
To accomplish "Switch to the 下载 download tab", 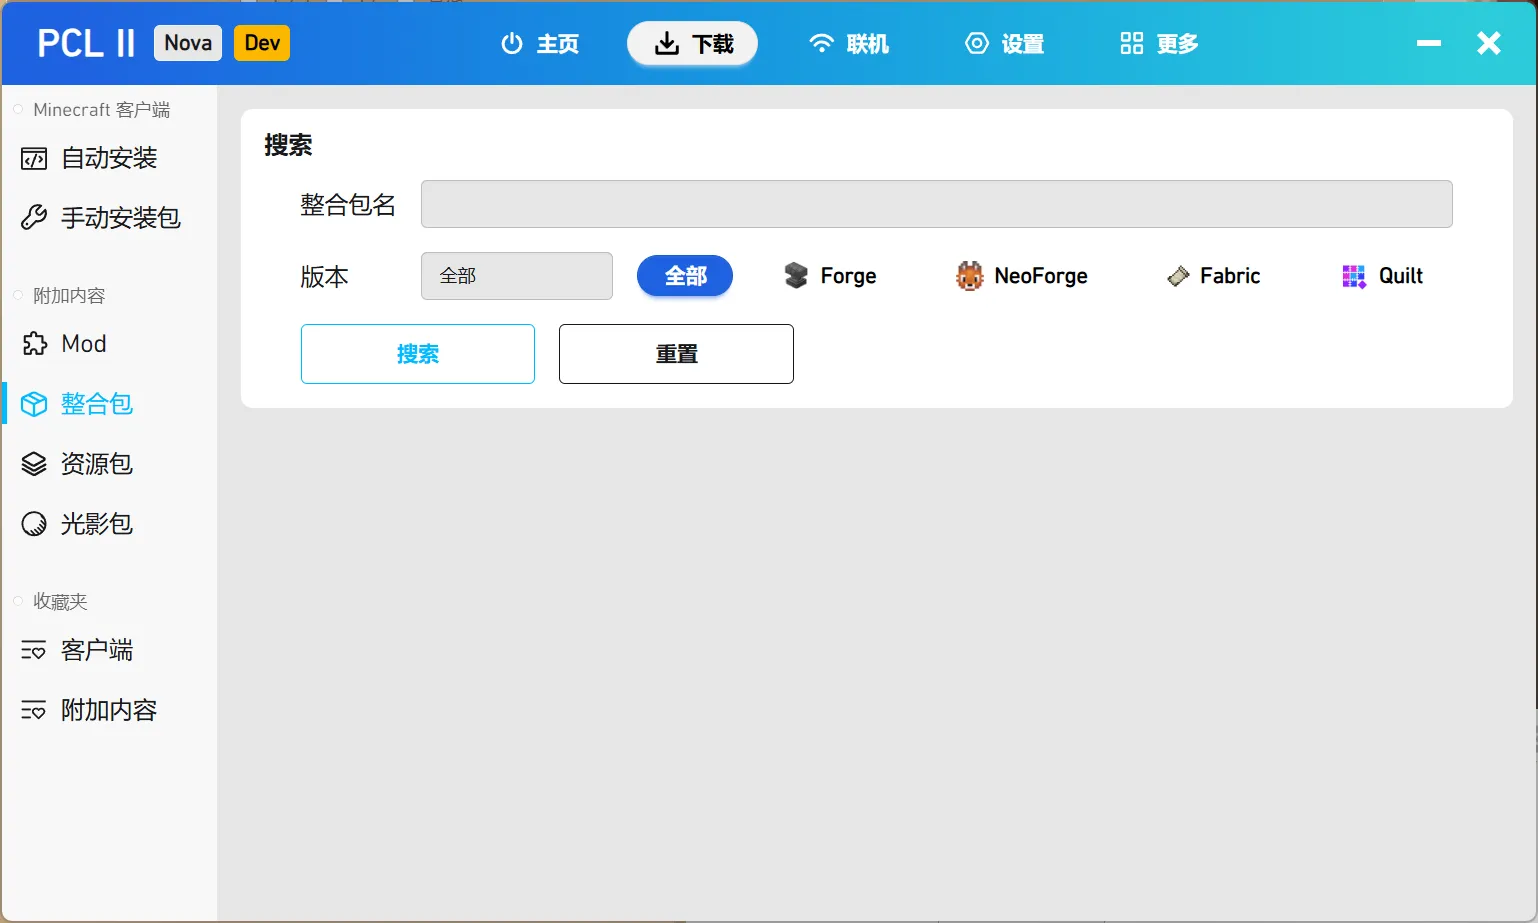I will point(692,44).
